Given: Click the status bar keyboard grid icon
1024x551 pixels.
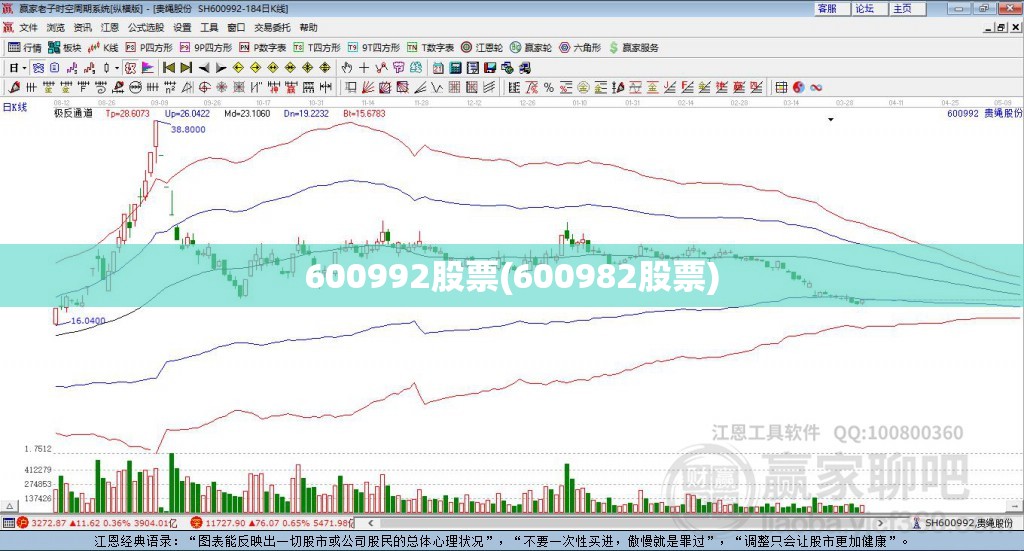Looking at the screenshot, I should (x=8, y=523).
